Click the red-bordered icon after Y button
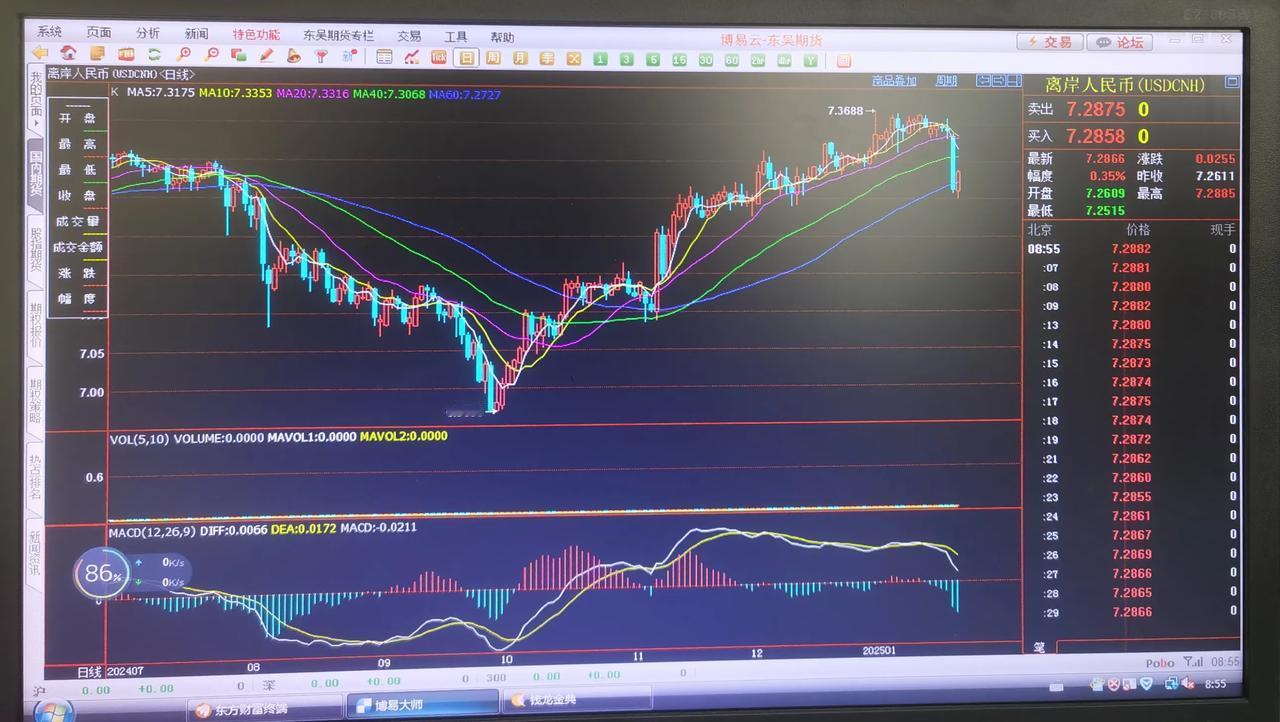The width and height of the screenshot is (1280, 722). click(x=844, y=61)
